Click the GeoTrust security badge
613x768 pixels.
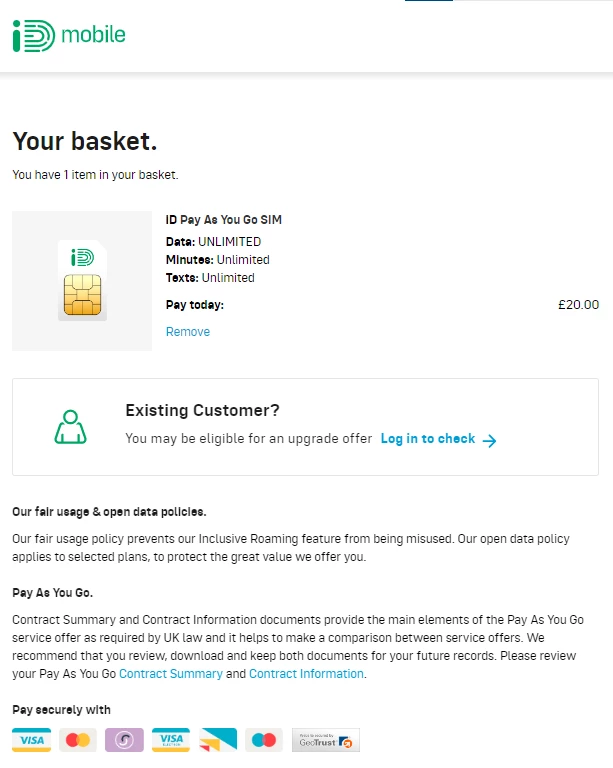[326, 740]
